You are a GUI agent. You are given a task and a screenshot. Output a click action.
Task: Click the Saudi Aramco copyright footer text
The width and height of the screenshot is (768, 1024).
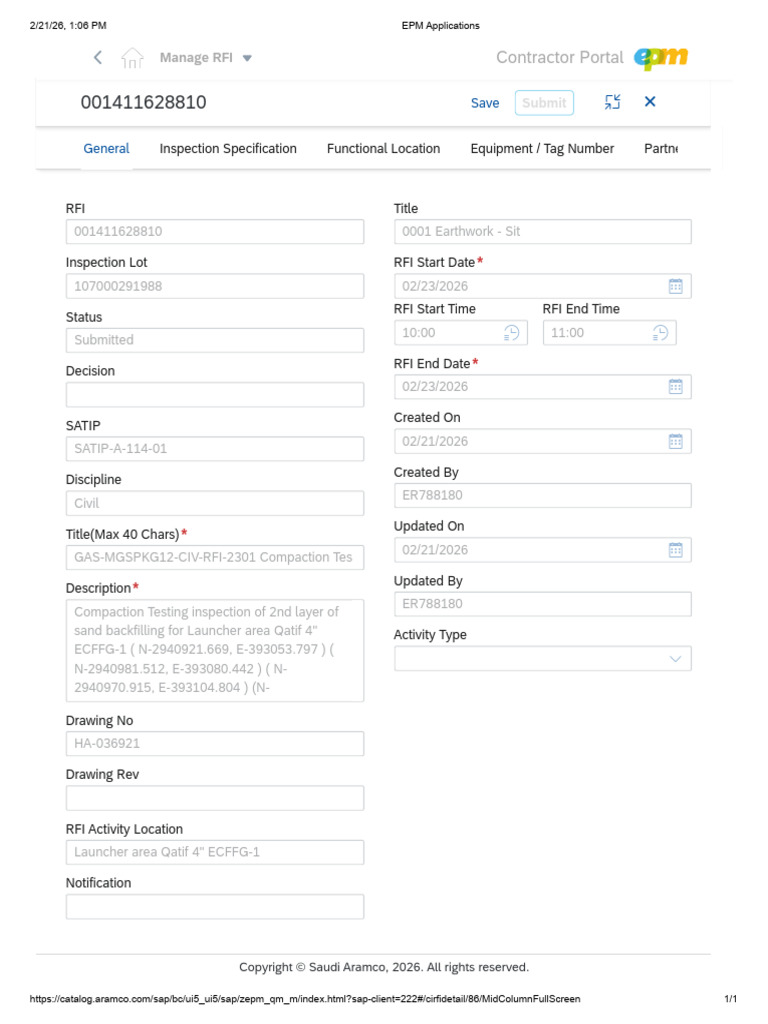[x=384, y=967]
